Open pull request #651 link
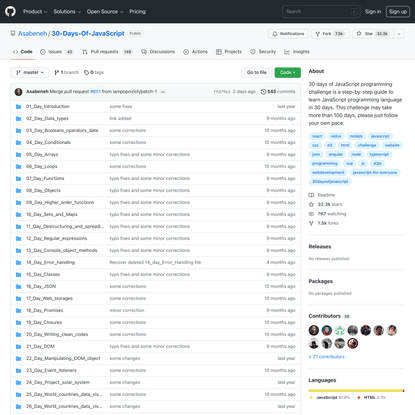Image resolution: width=415 pixels, height=415 pixels. pyautogui.click(x=95, y=92)
